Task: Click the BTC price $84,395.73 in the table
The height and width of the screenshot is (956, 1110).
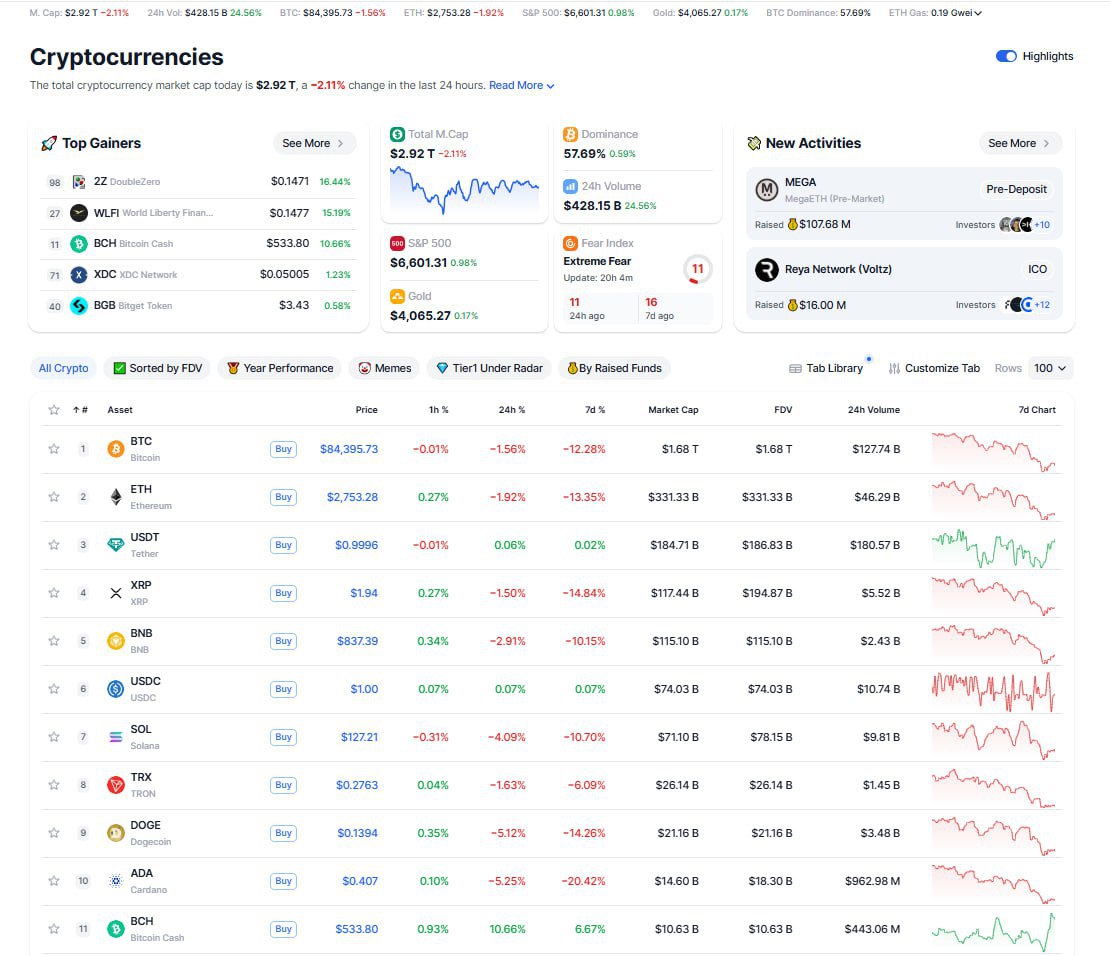Action: coord(349,449)
